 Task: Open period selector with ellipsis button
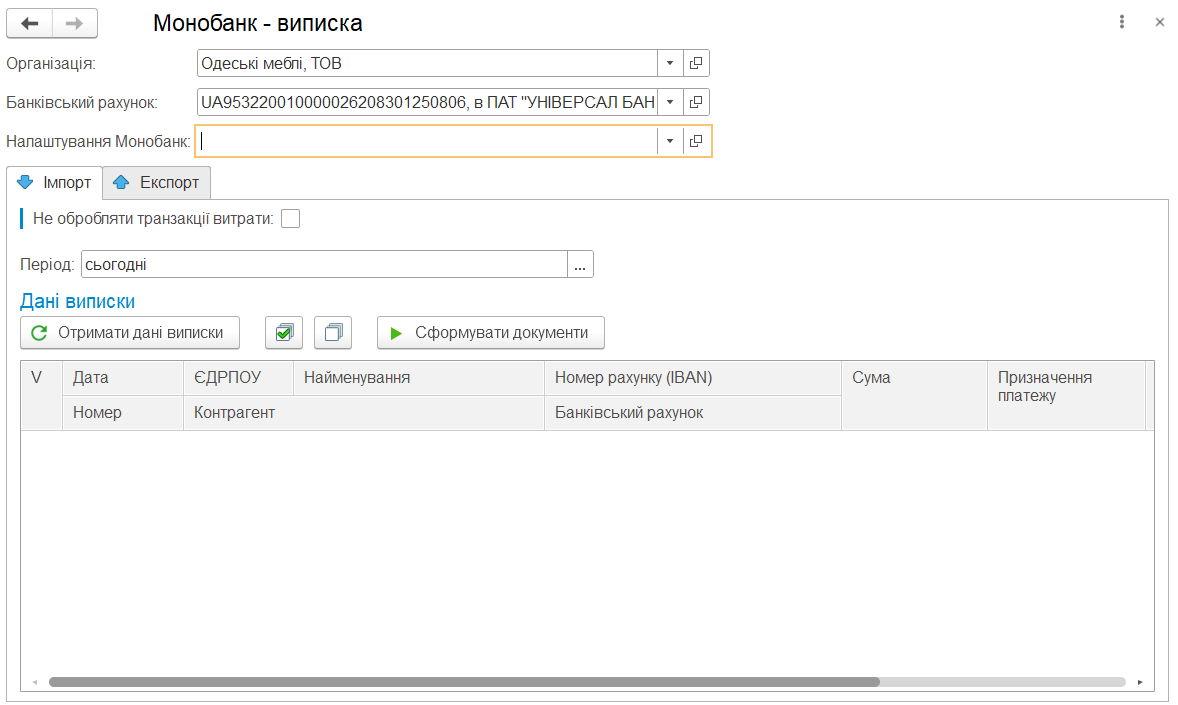pos(580,265)
